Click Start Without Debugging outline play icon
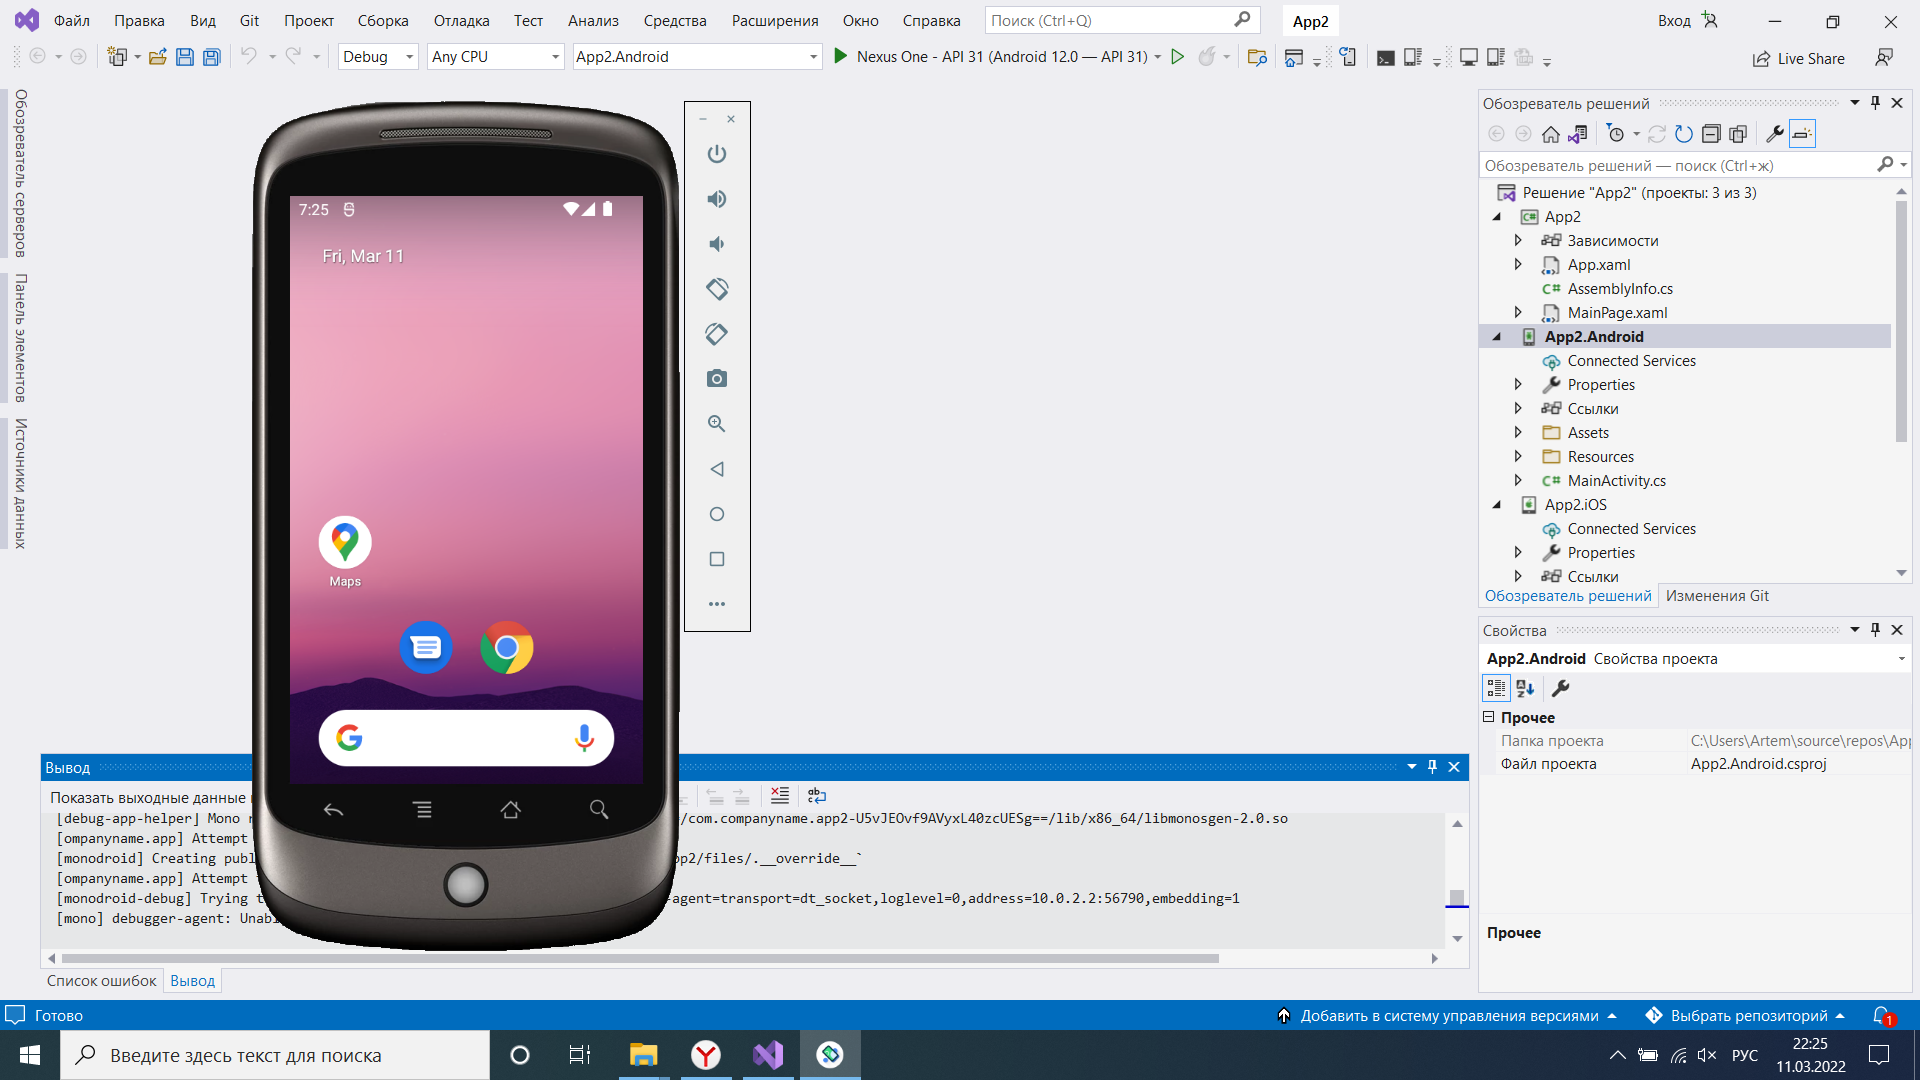Image resolution: width=1920 pixels, height=1080 pixels. tap(1178, 57)
